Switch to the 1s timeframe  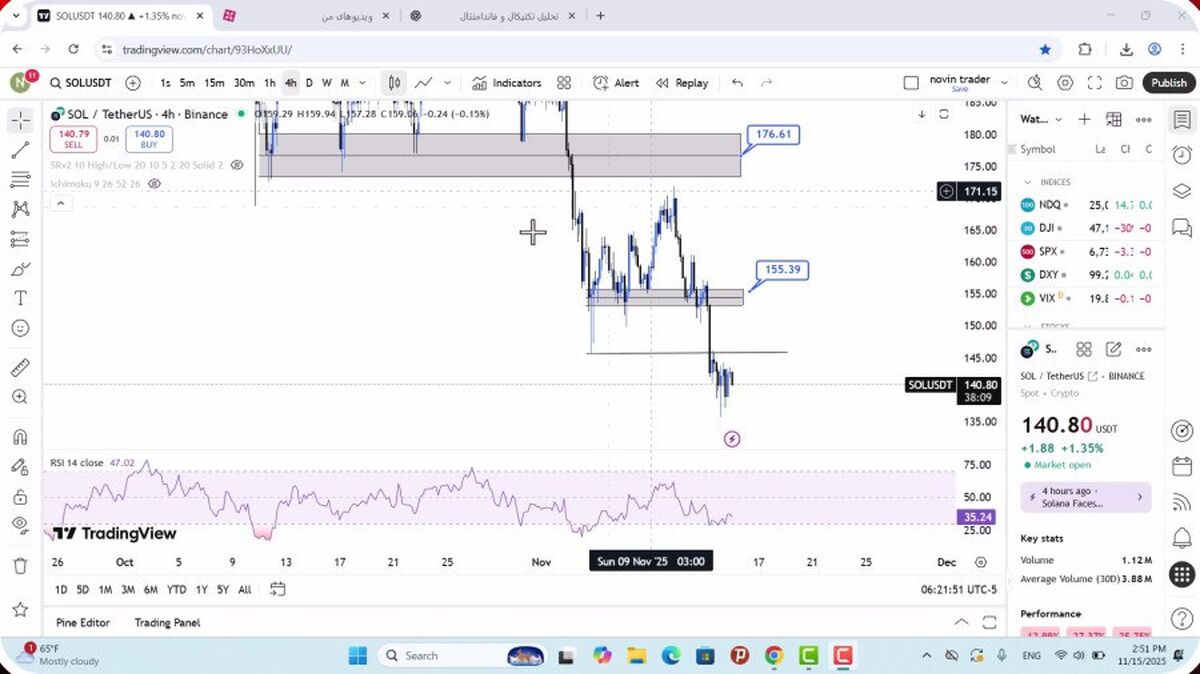coord(165,83)
